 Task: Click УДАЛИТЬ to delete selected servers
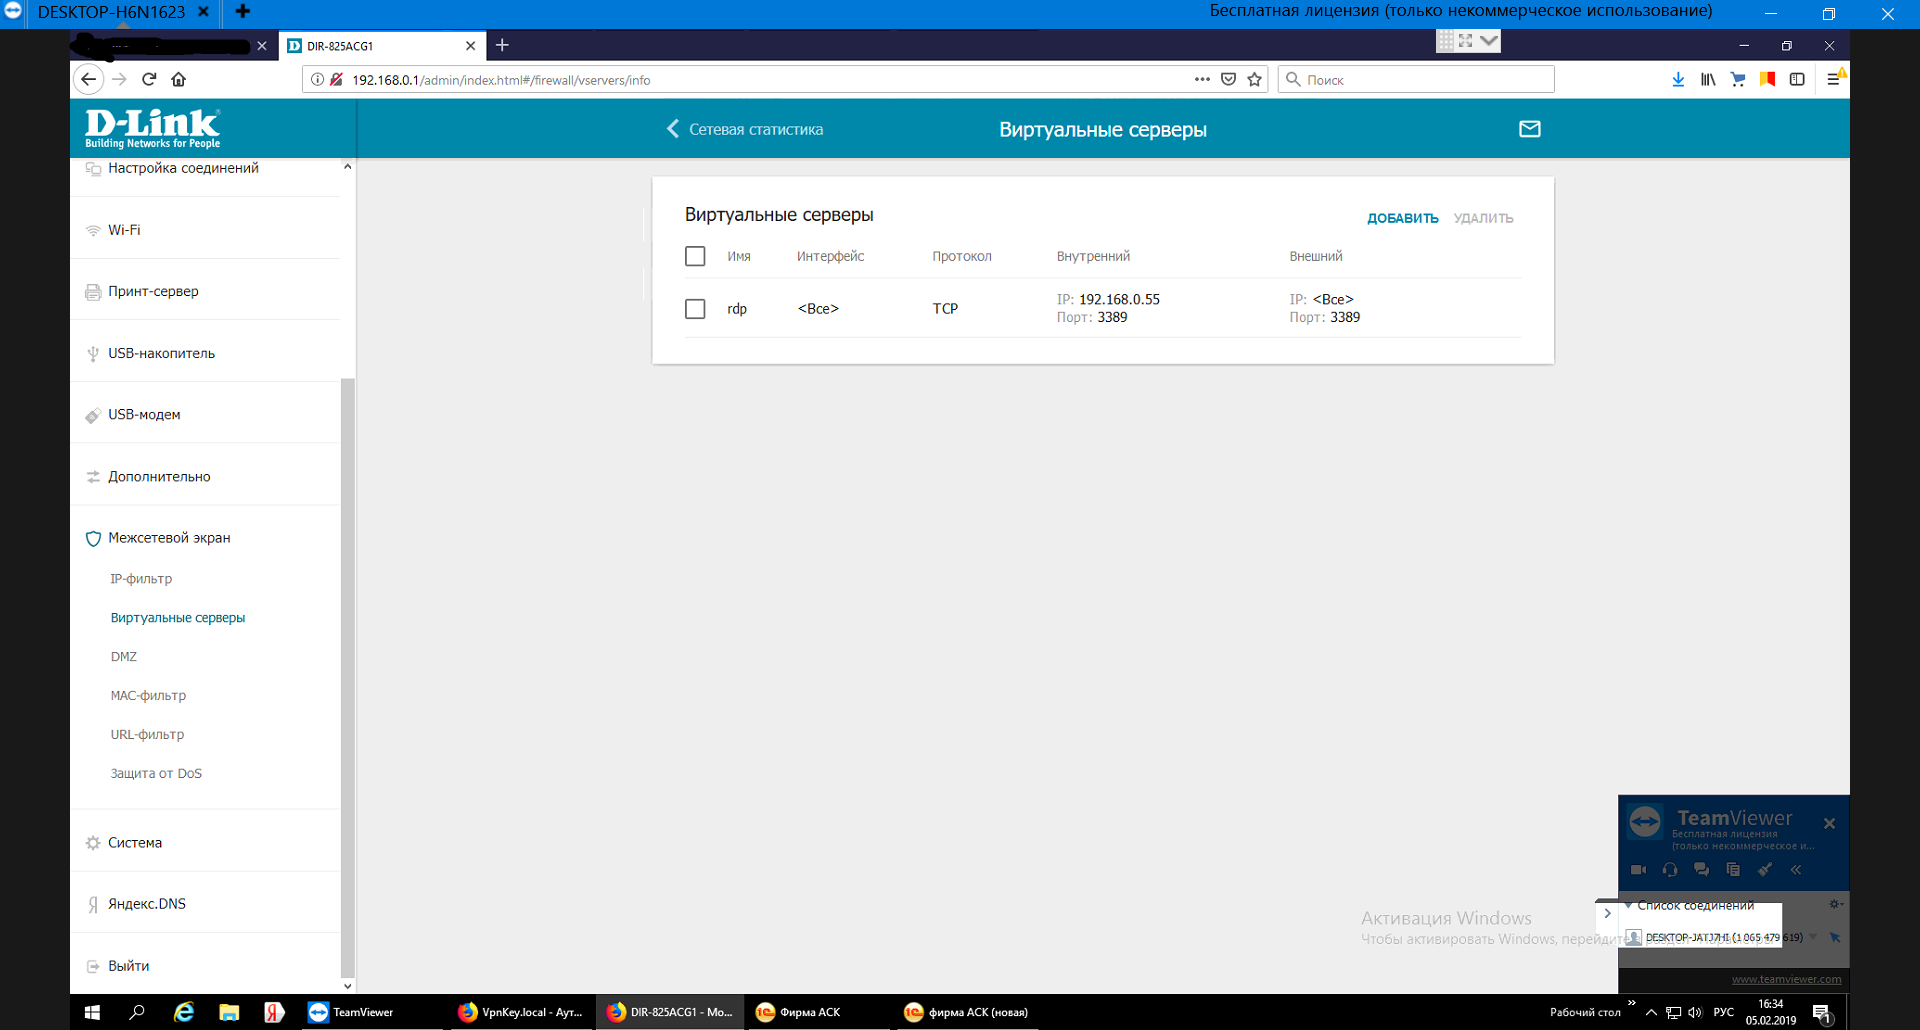[x=1483, y=218]
